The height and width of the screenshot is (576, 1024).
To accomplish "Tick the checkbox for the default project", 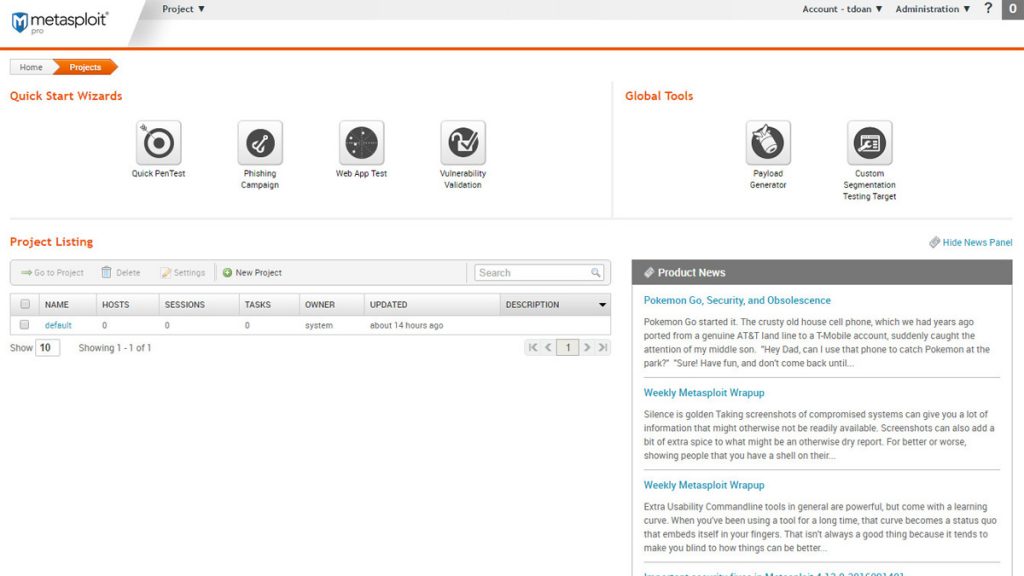I will pyautogui.click(x=25, y=325).
